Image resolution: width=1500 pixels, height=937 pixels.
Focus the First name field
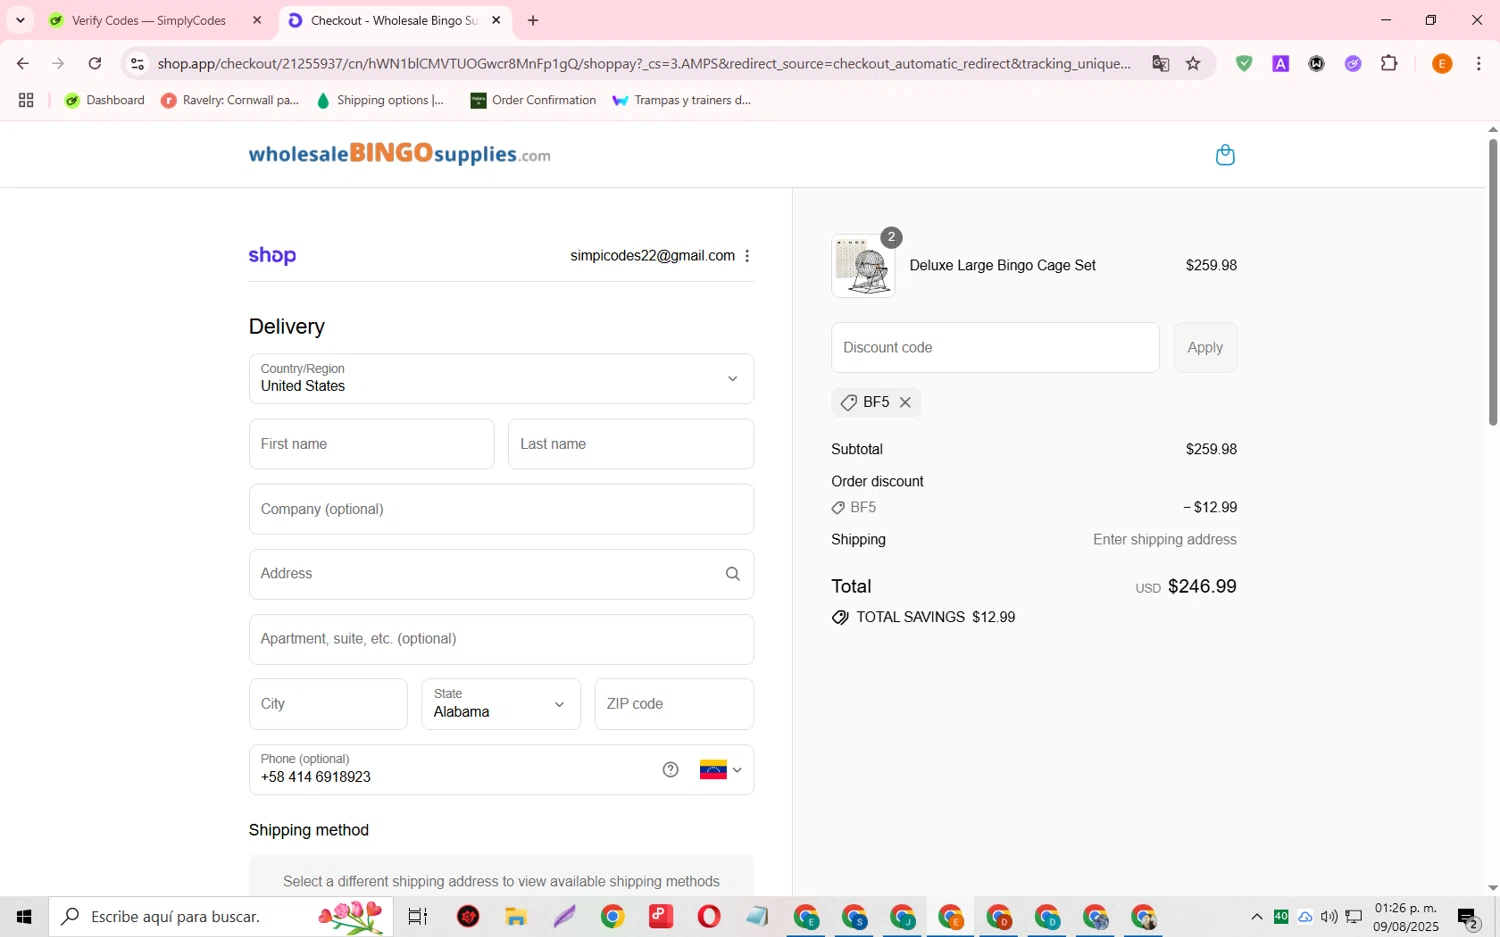[x=371, y=444]
